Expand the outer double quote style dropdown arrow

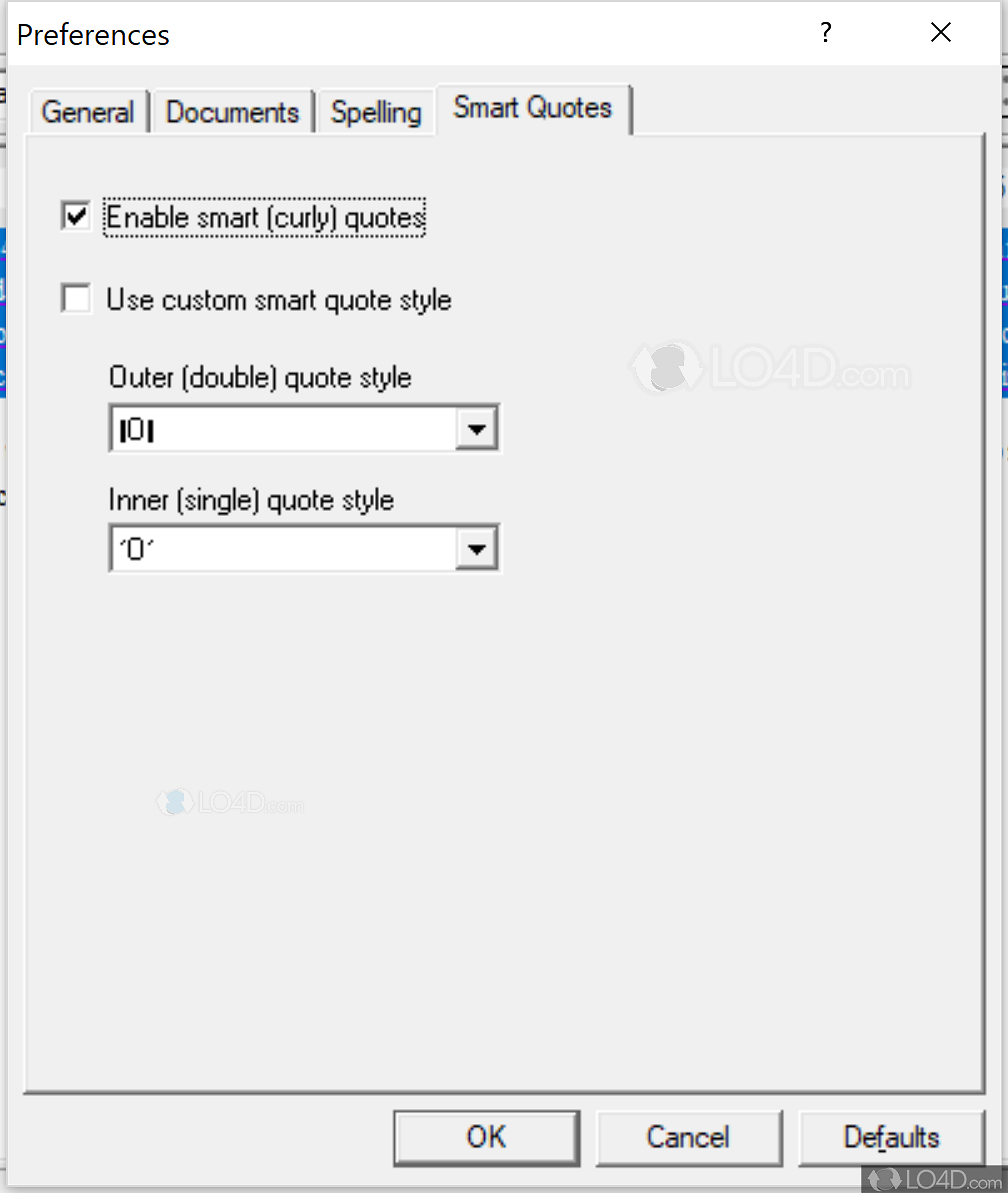pyautogui.click(x=477, y=430)
